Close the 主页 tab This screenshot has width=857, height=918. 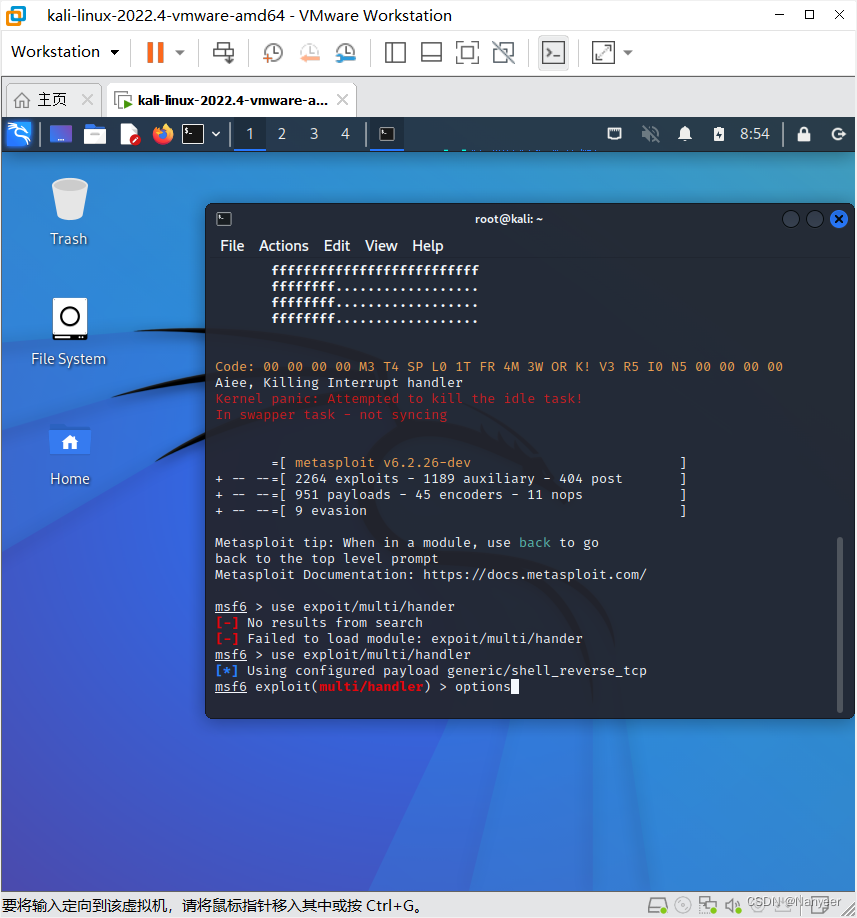coord(87,100)
